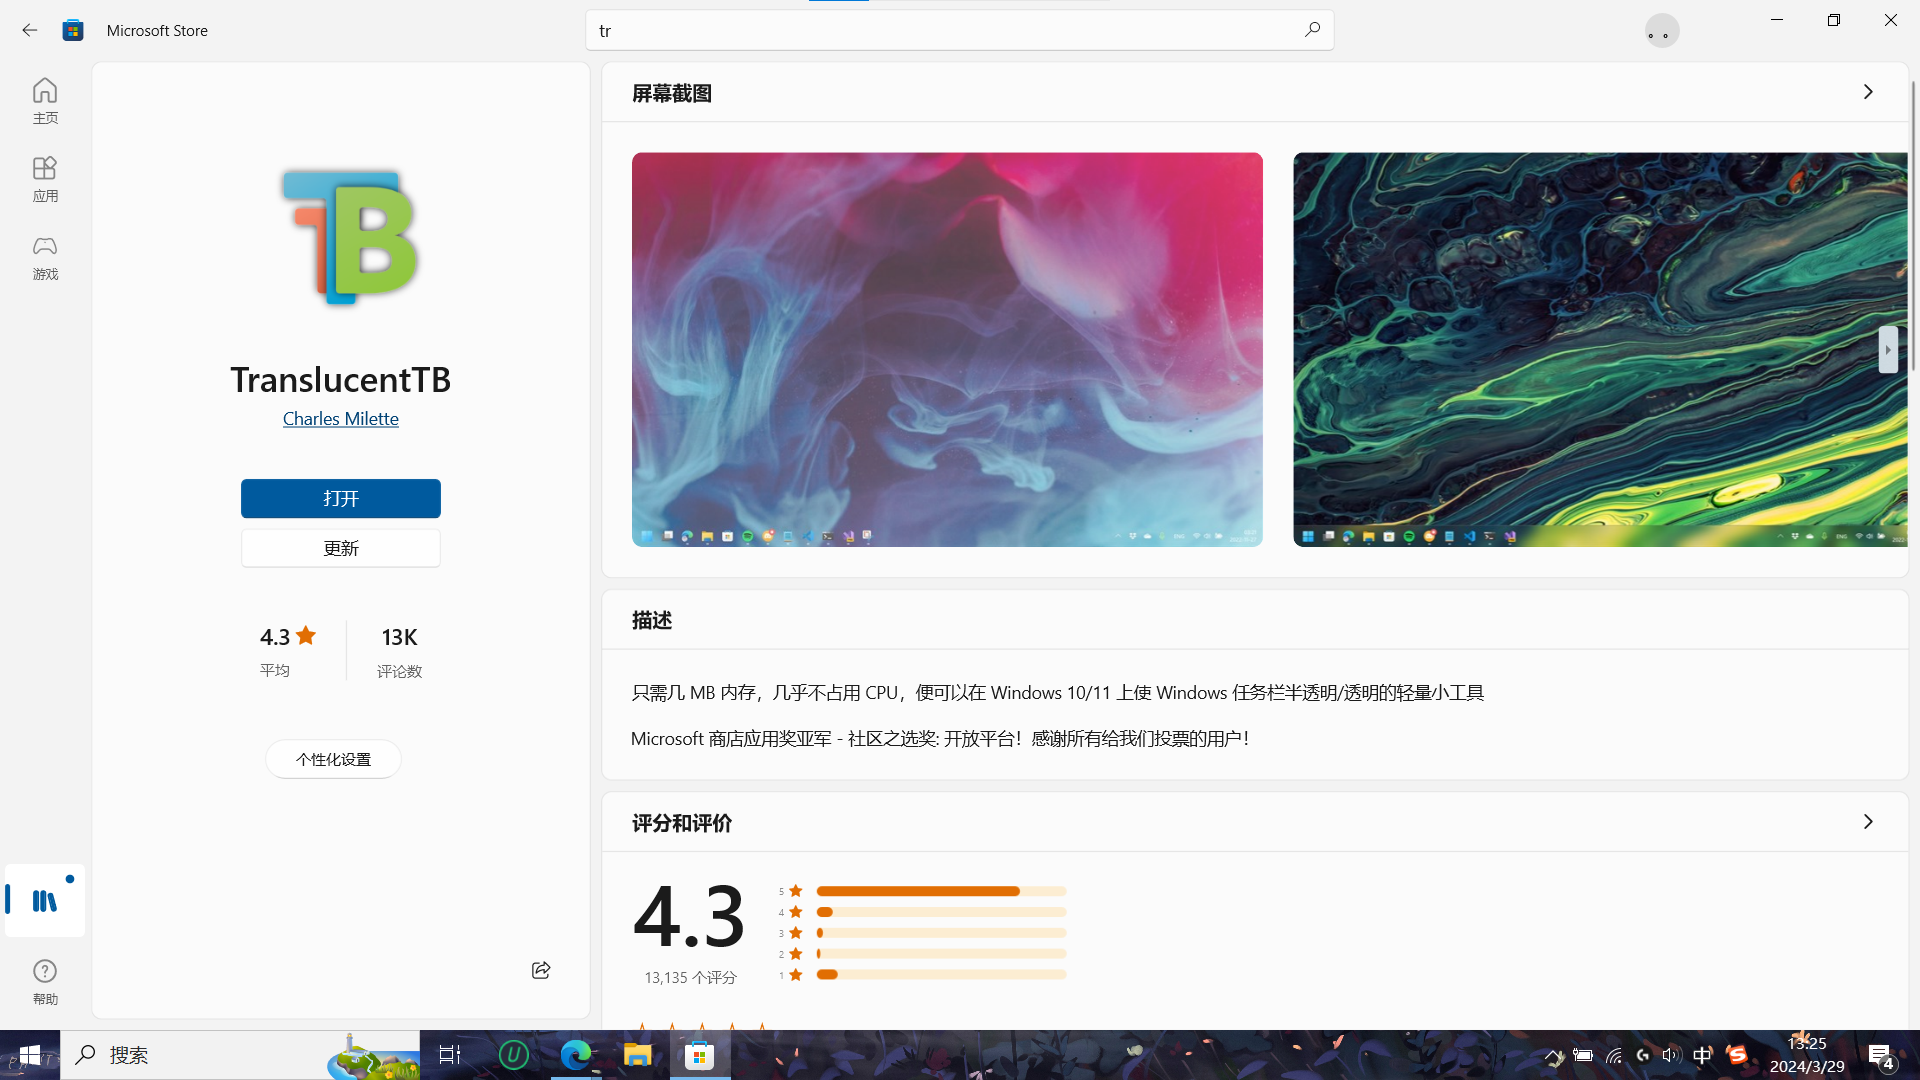Launch Microsoft Edge from the taskbar
Image resolution: width=1920 pixels, height=1080 pixels.
point(576,1055)
